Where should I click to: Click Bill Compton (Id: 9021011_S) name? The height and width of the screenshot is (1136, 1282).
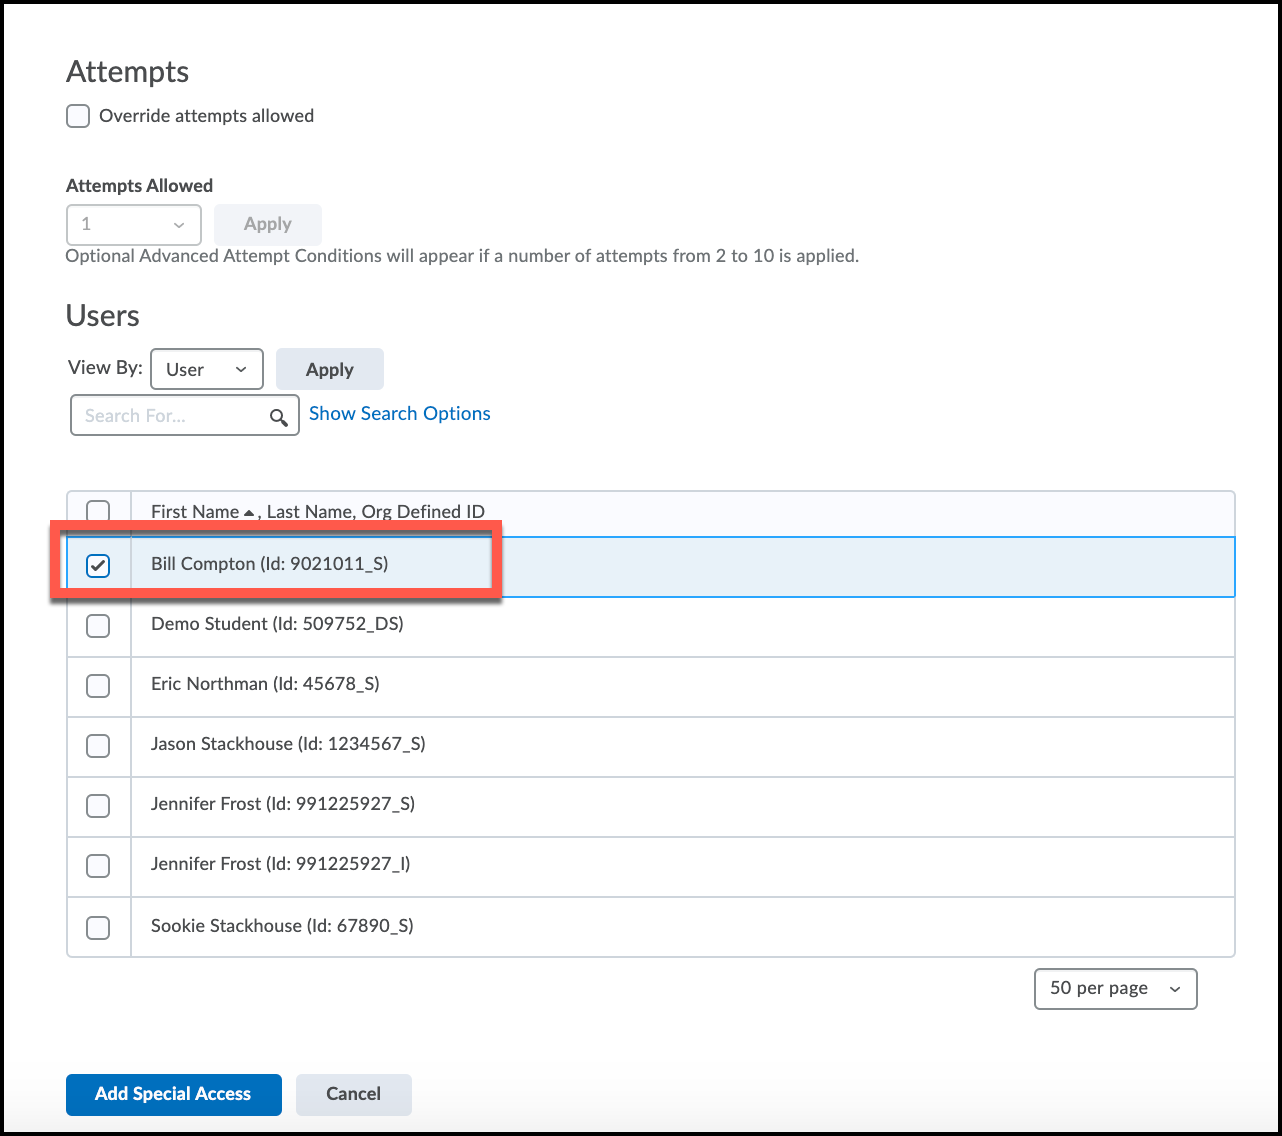[x=270, y=564]
